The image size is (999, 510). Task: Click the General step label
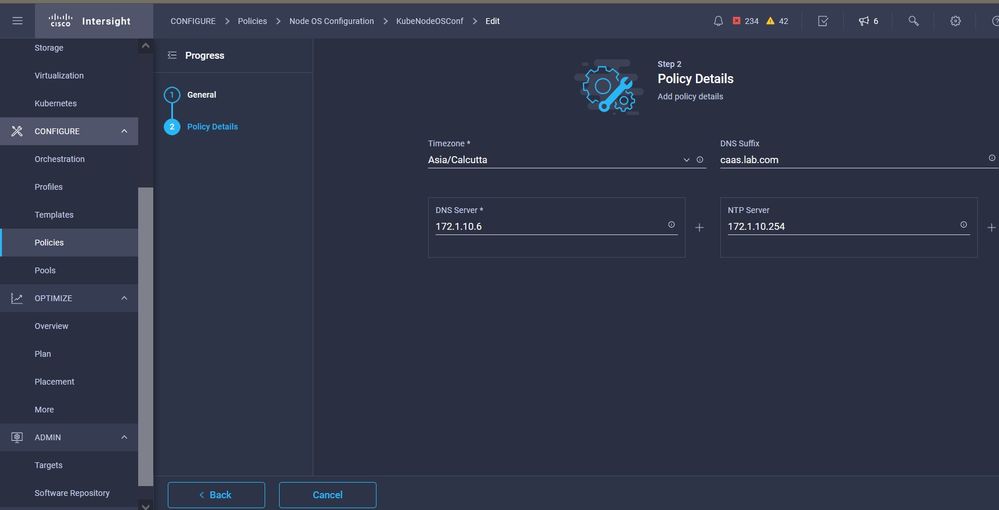pos(202,95)
